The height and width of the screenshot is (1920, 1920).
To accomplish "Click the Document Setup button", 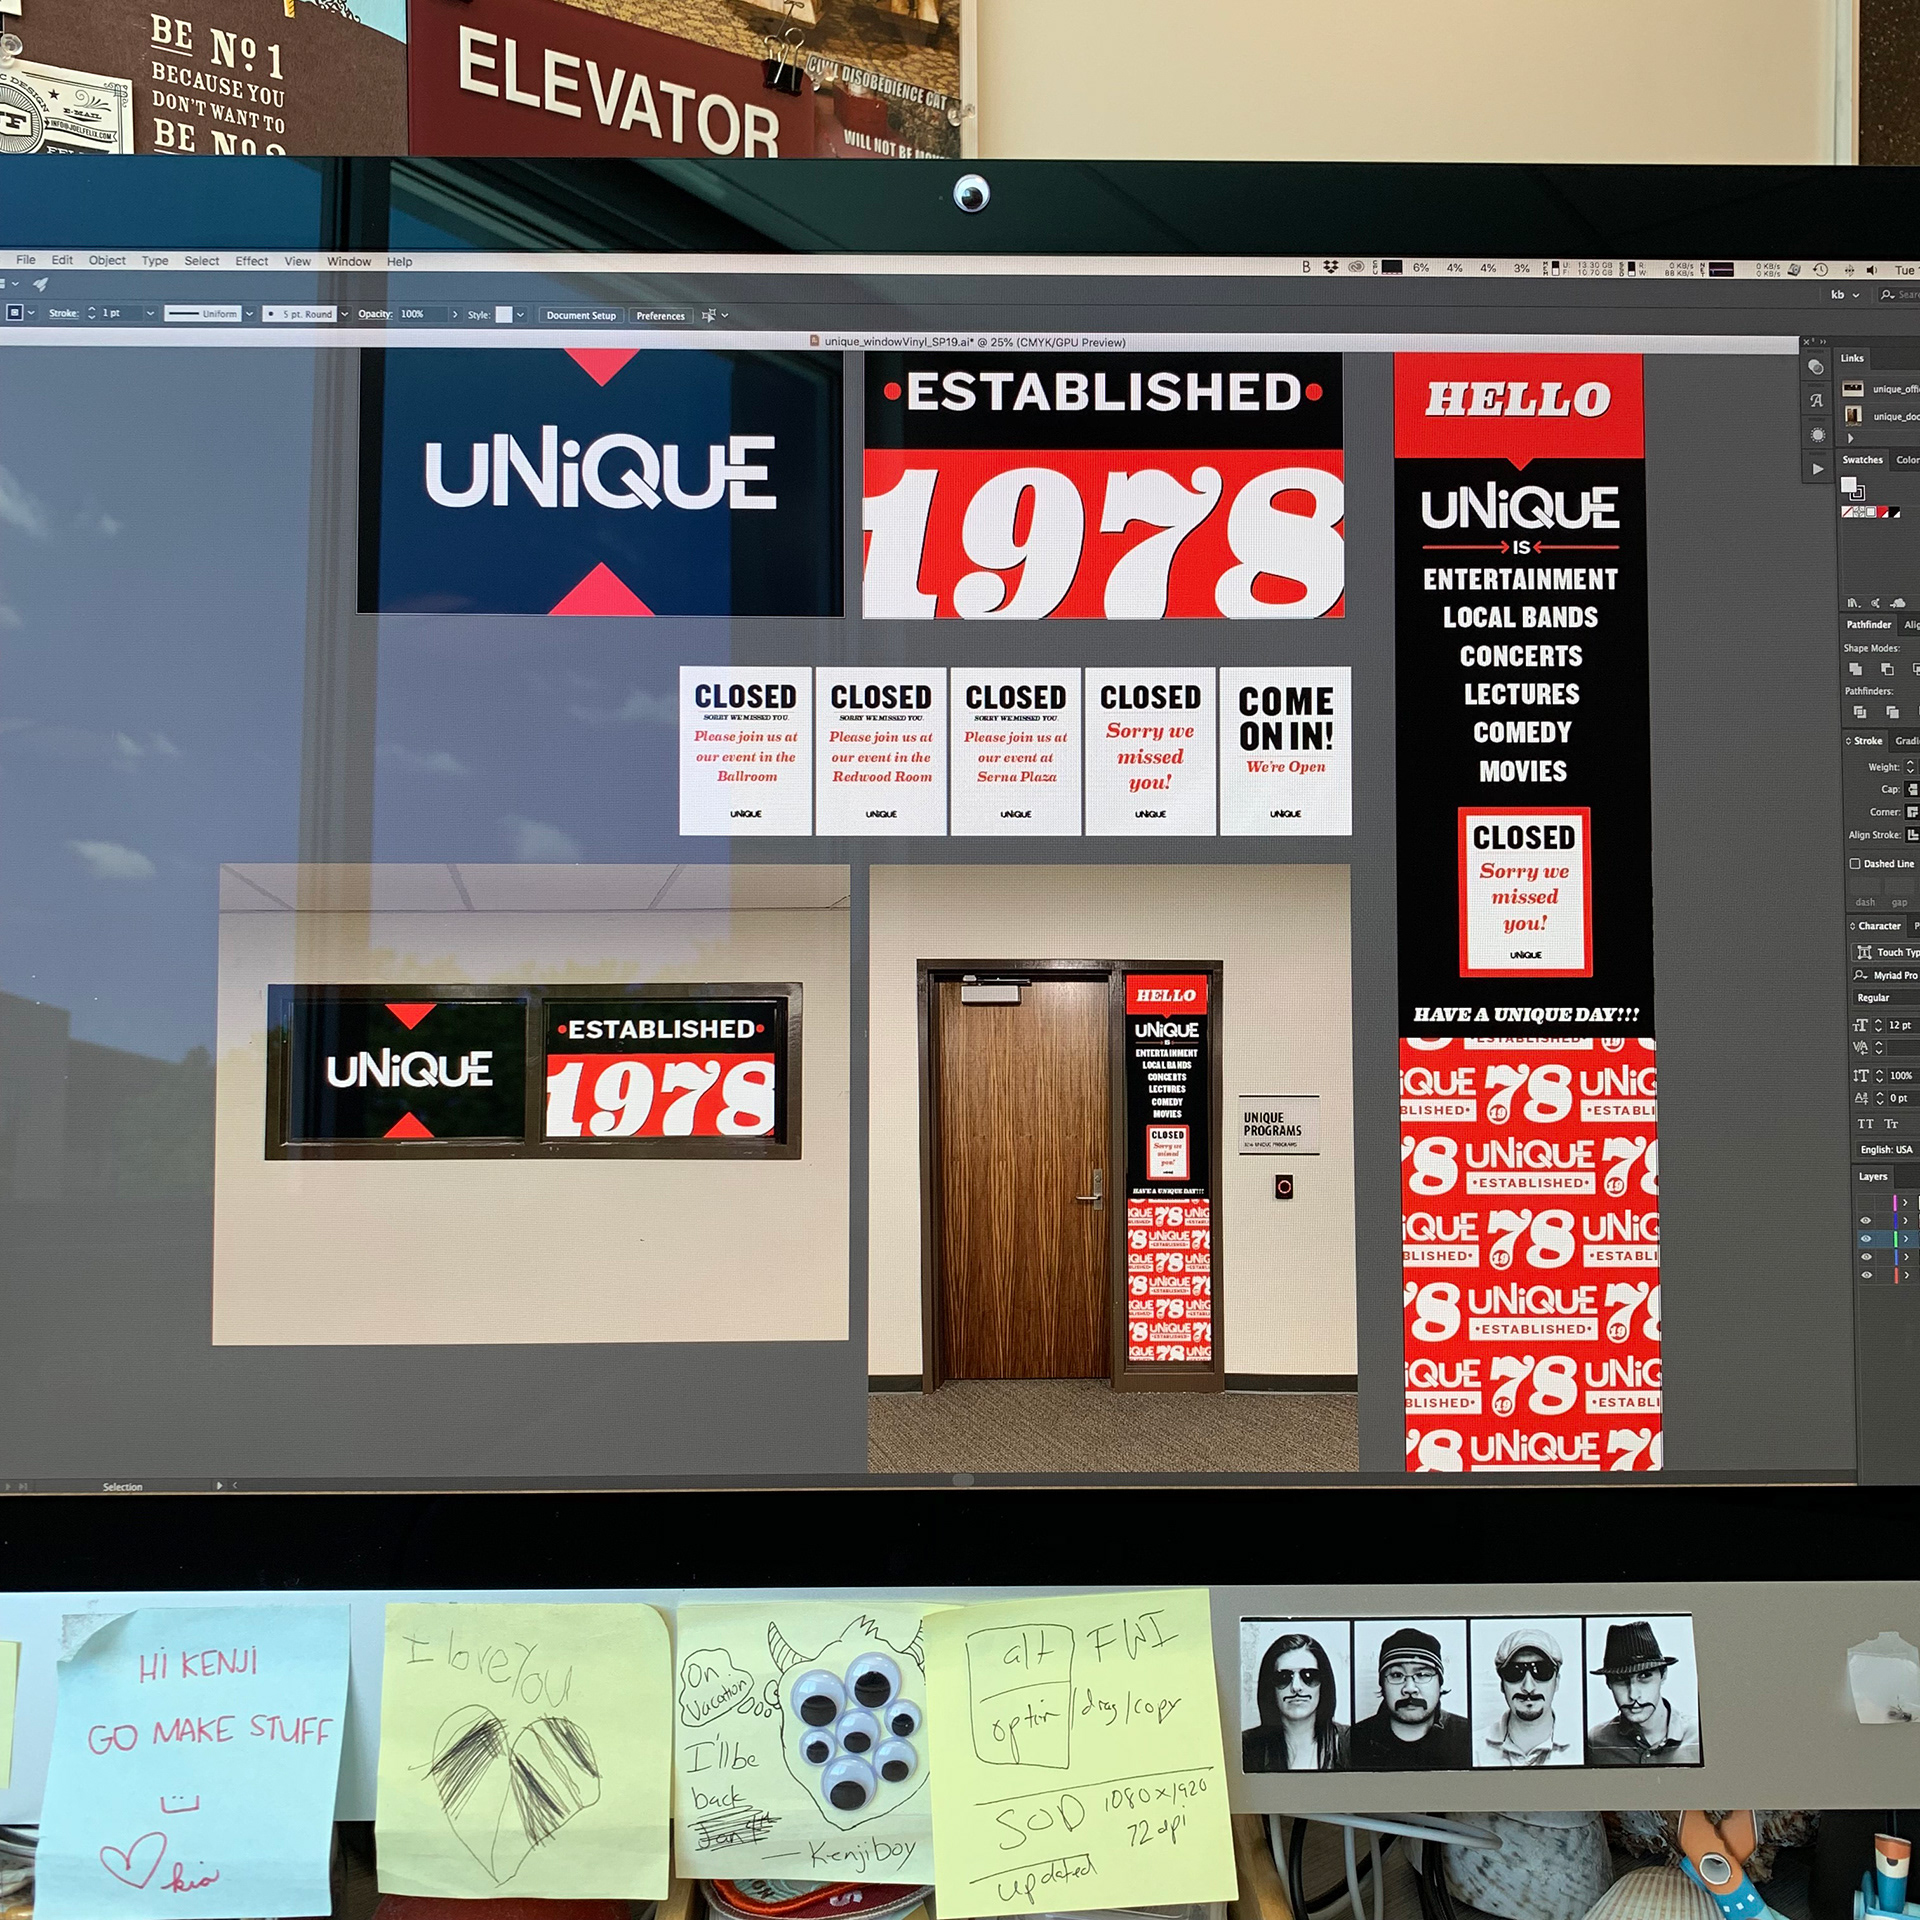I will pos(581,316).
